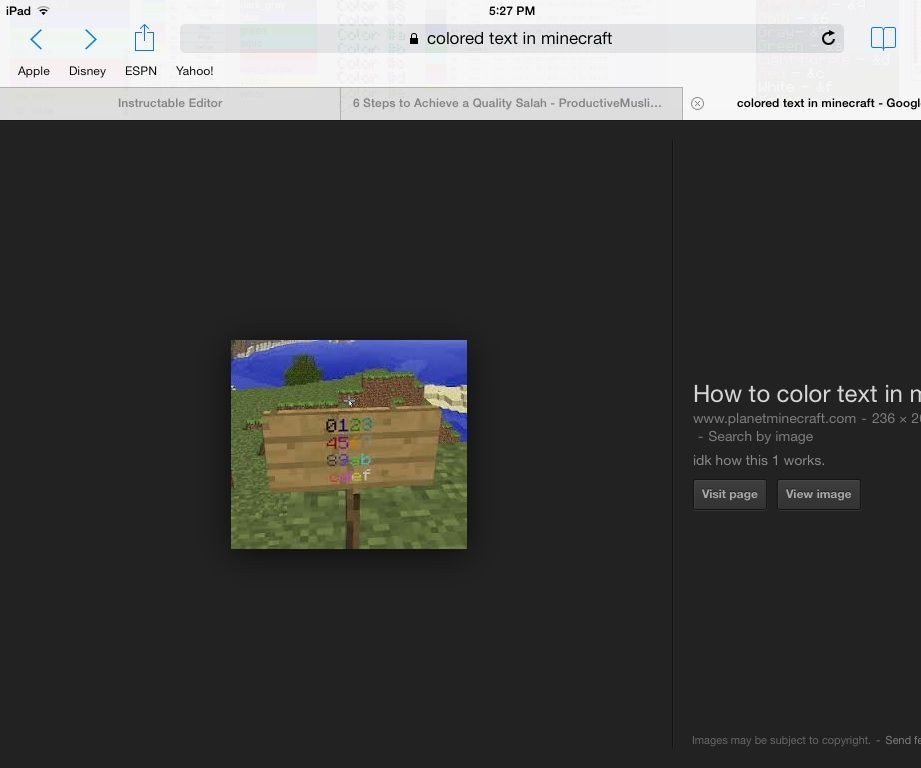Tap the Wi-Fi status icon
Screen dimensions: 921x768
[x=43, y=11]
